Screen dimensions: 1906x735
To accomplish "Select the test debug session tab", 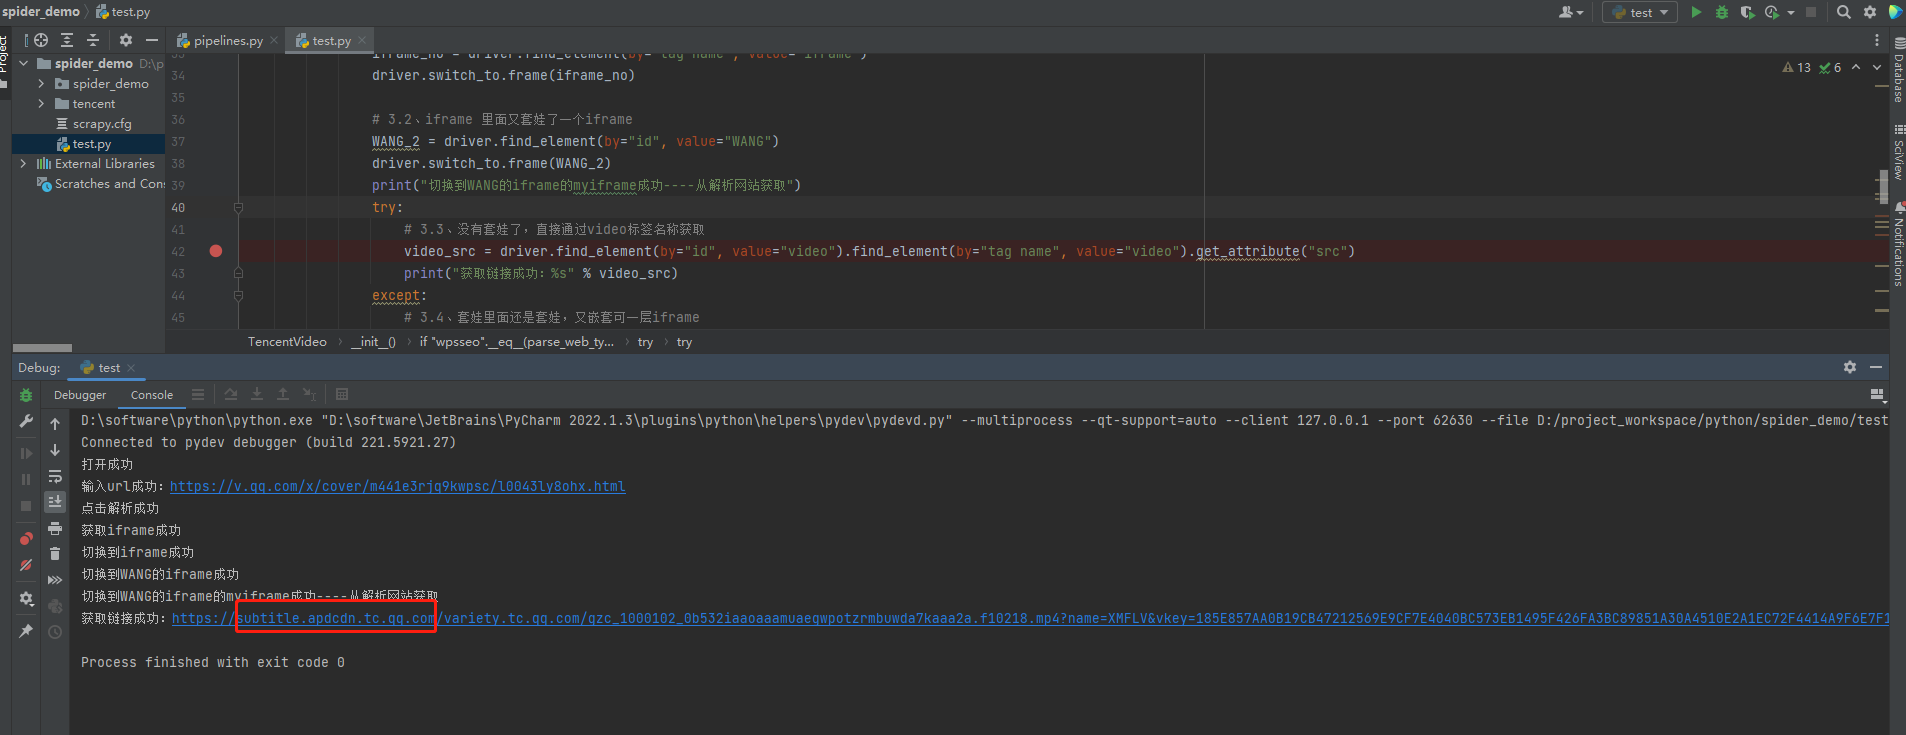I will [108, 367].
